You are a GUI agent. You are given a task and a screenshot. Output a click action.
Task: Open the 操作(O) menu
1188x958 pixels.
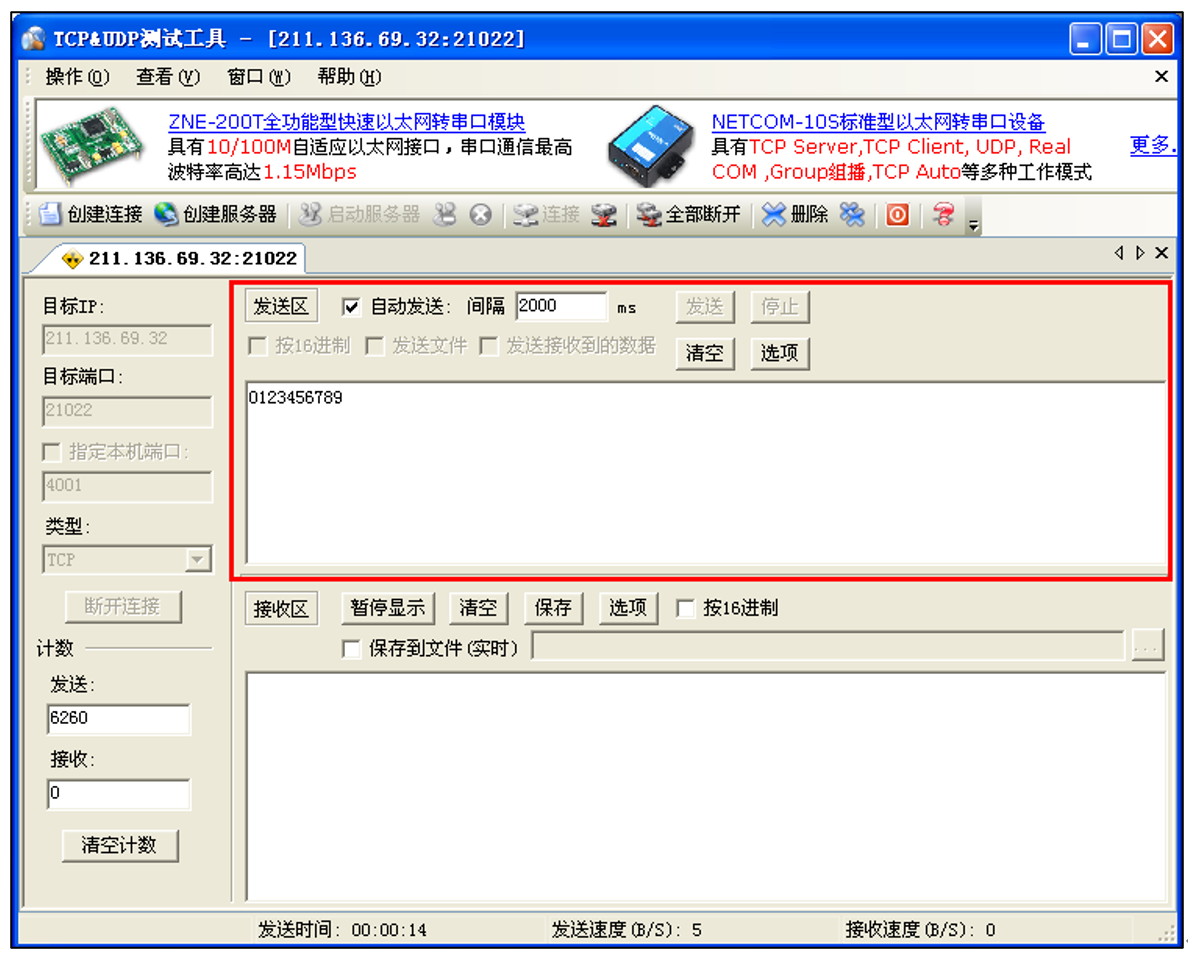(77, 77)
